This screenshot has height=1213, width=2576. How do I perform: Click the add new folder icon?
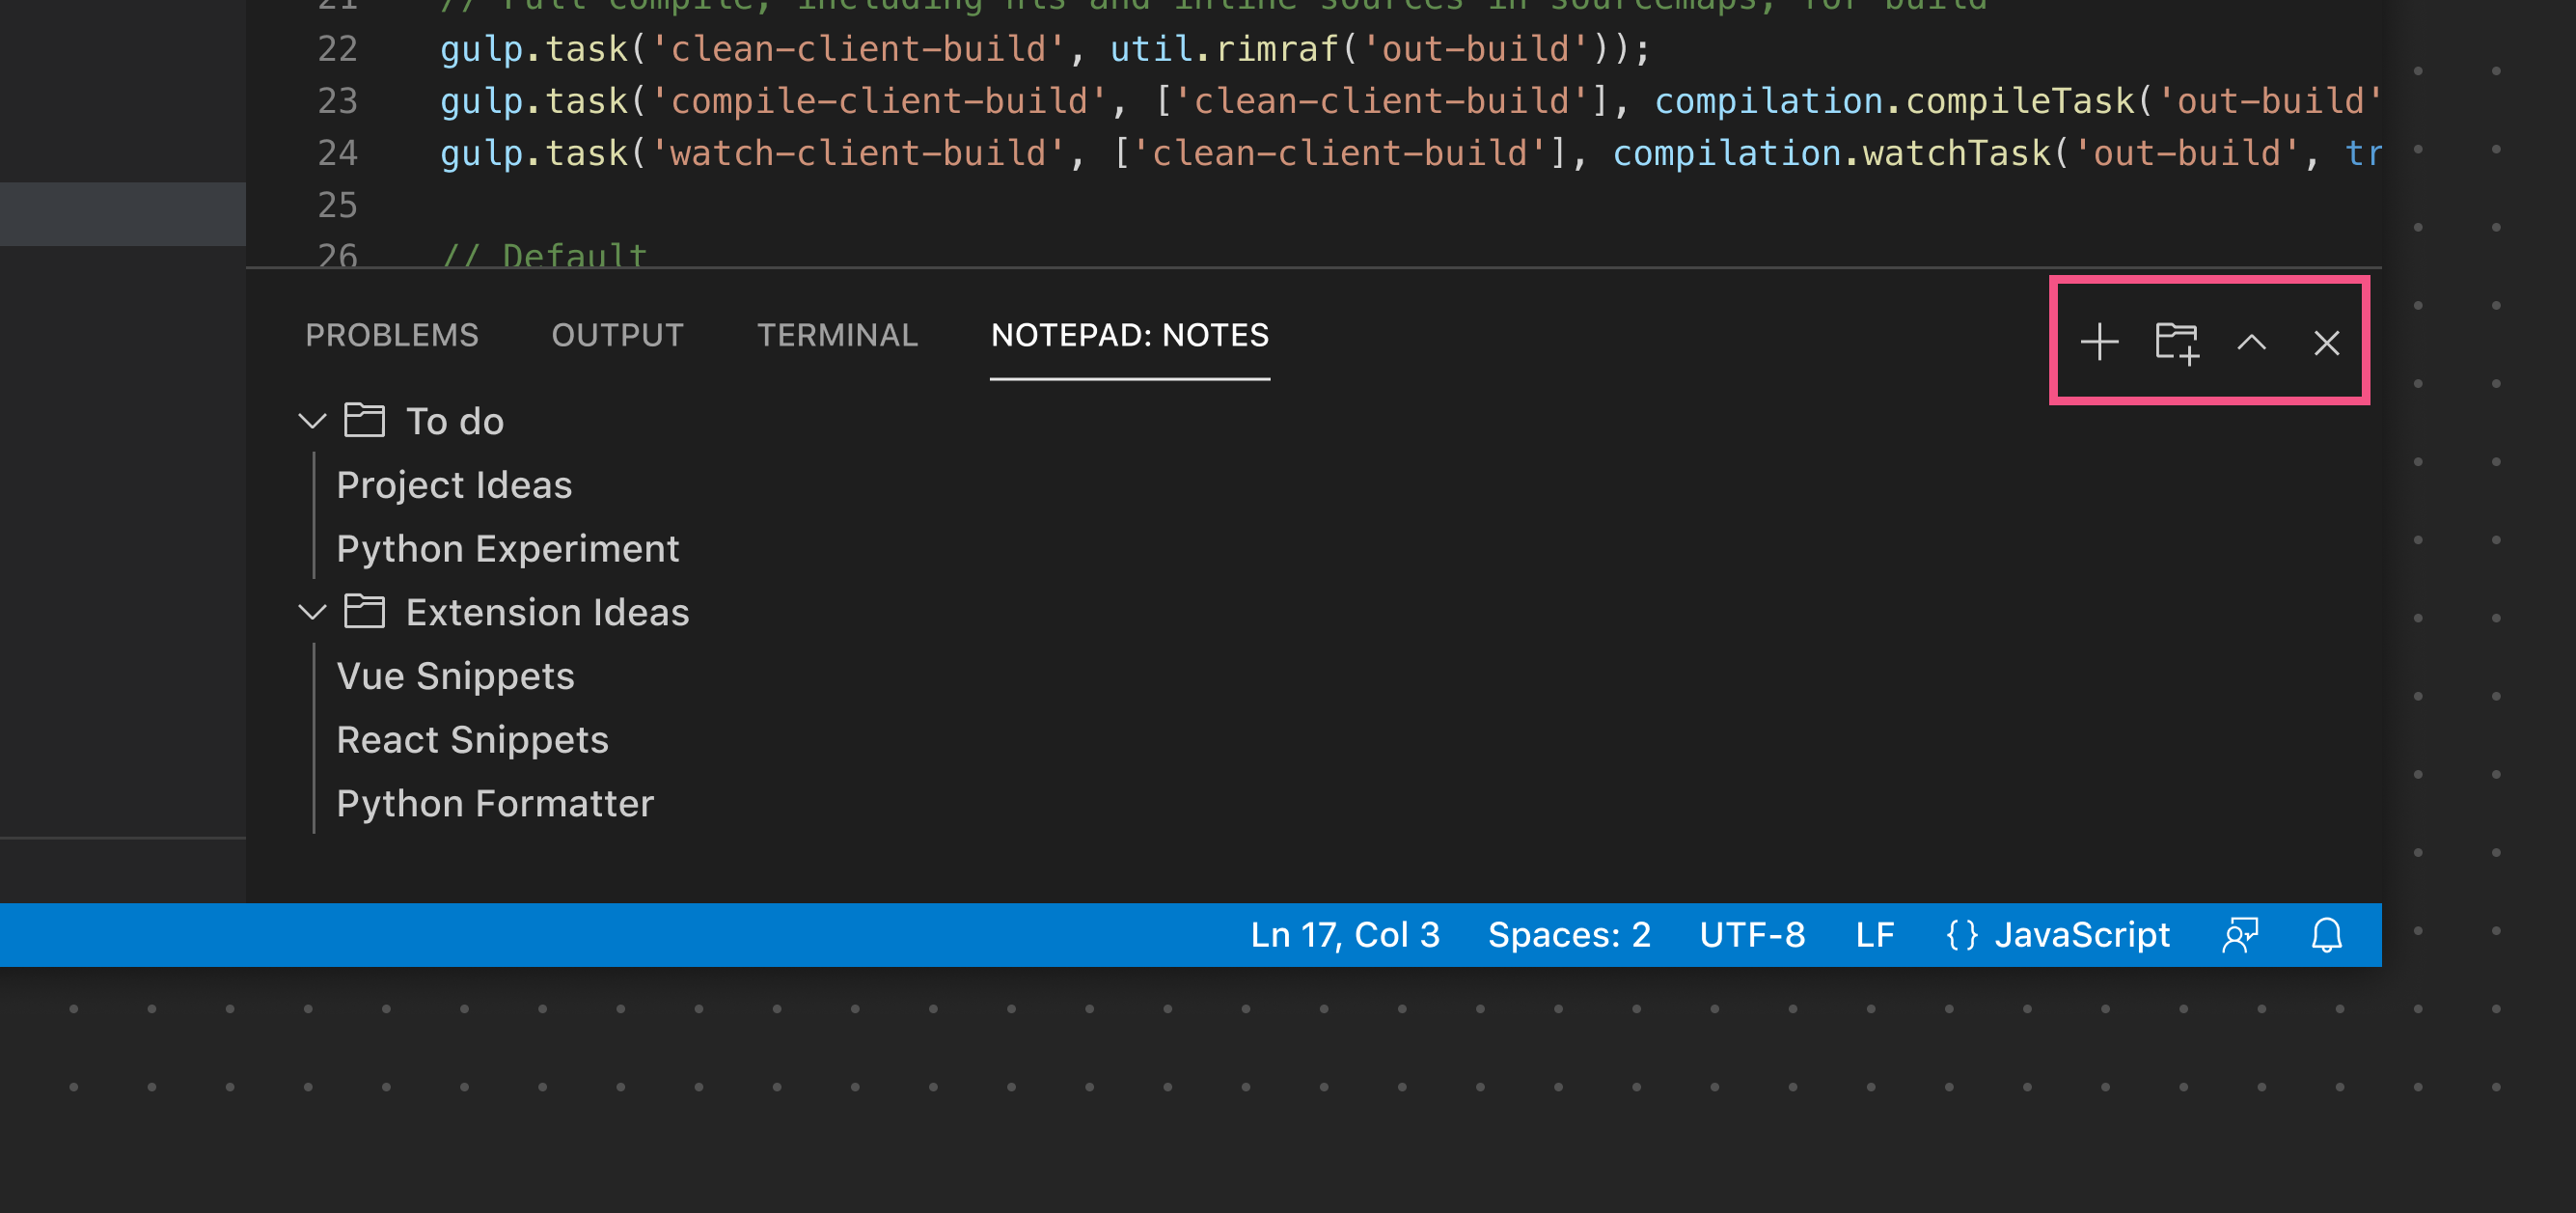pos(2176,341)
